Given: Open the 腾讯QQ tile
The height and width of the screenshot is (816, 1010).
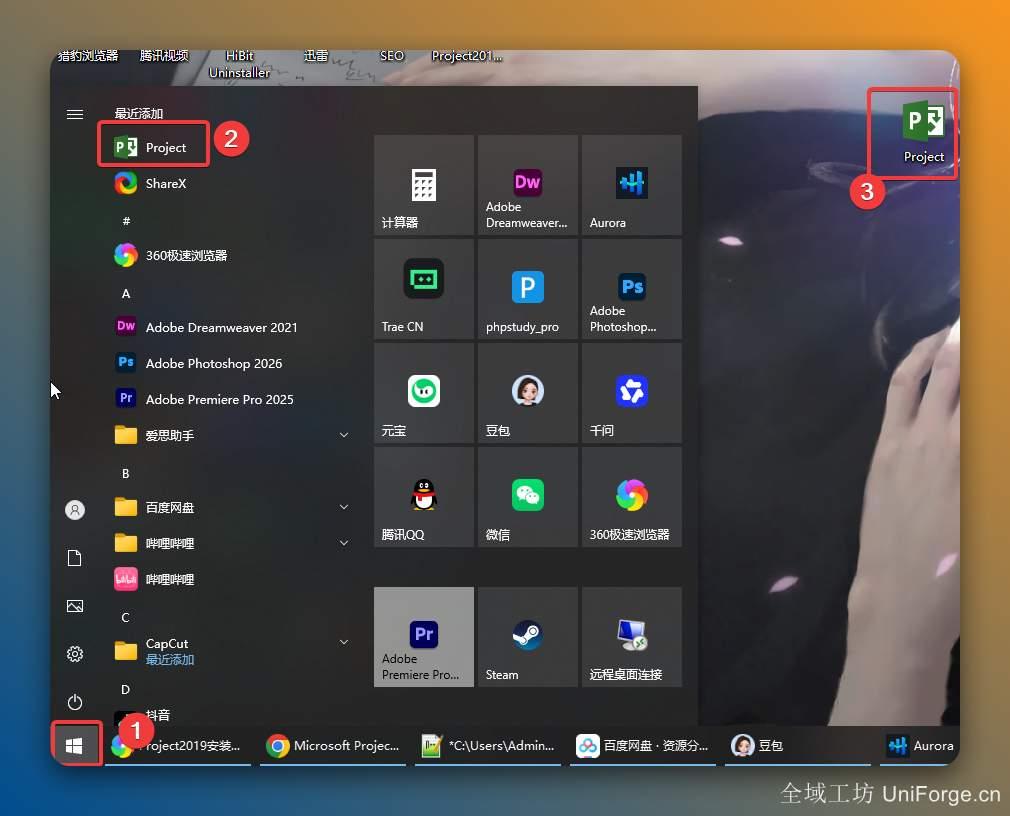Looking at the screenshot, I should click(424, 497).
